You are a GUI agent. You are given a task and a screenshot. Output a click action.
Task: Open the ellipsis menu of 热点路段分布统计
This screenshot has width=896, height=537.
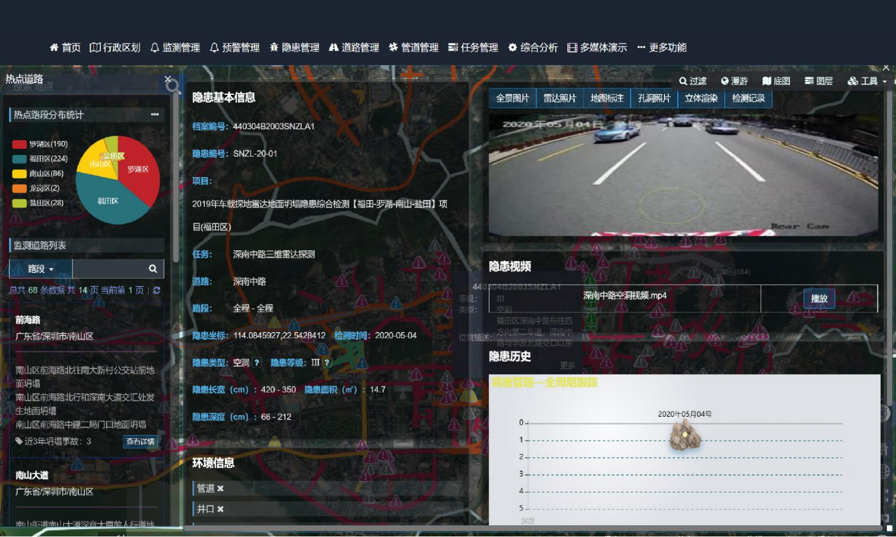[x=154, y=114]
